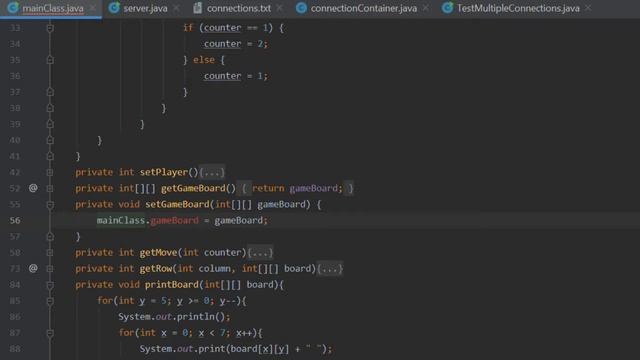The width and height of the screenshot is (640, 360).
Task: Click the setPlayer method name
Action: (164, 172)
